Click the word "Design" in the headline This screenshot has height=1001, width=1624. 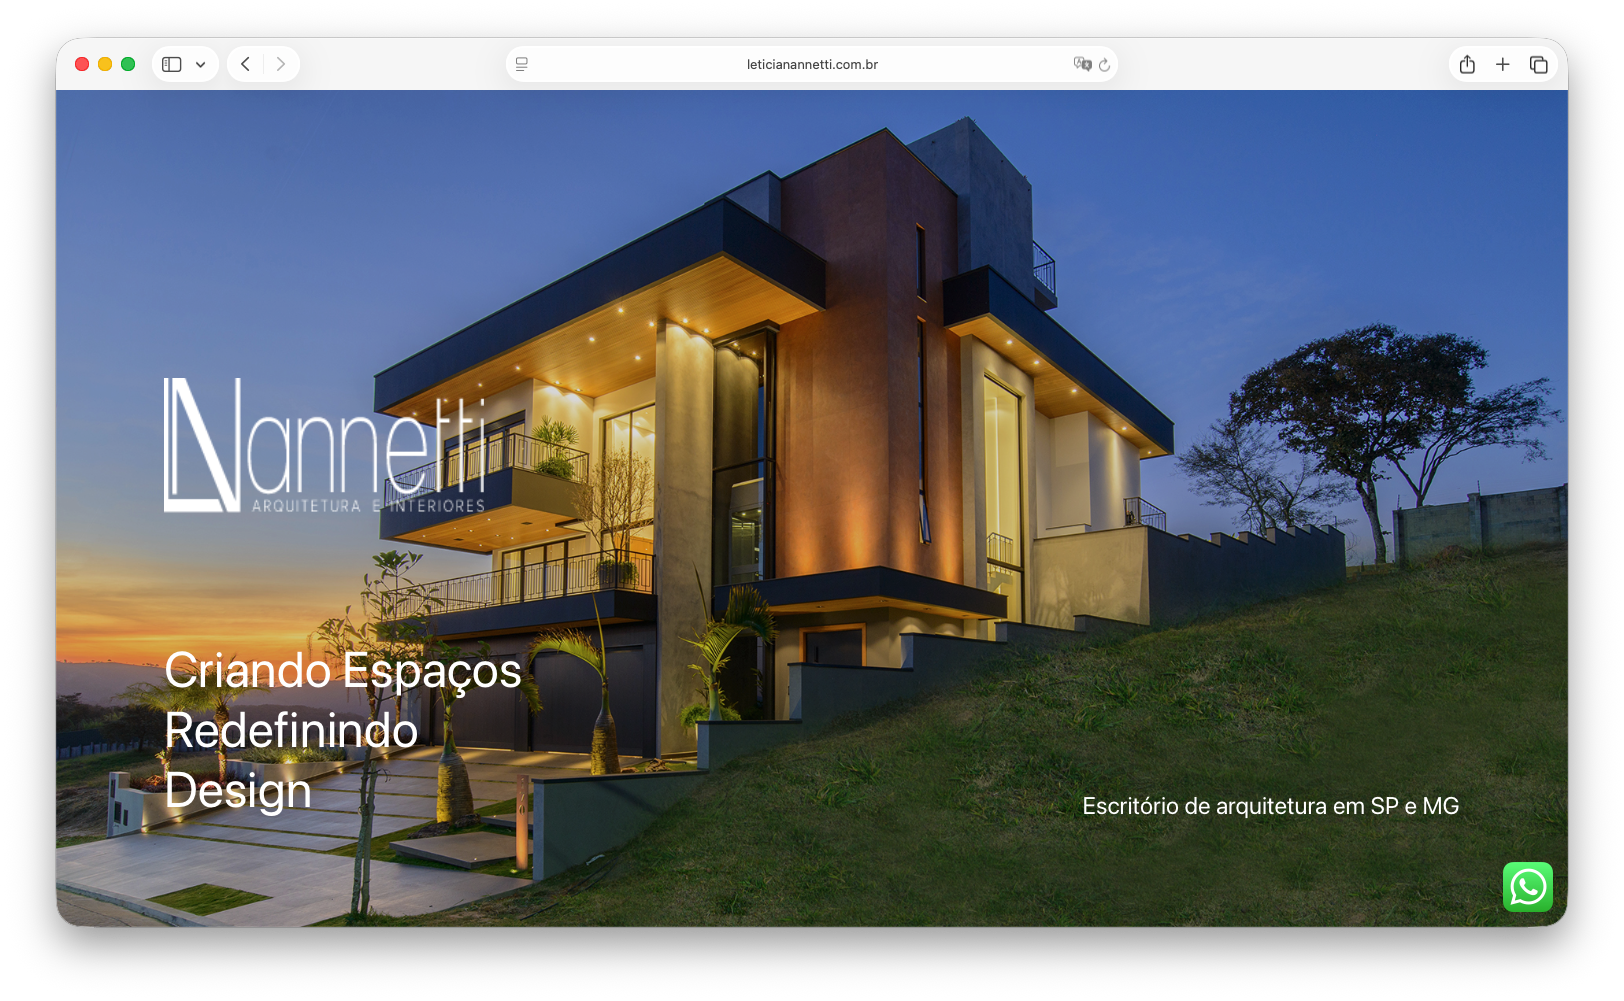click(x=238, y=790)
